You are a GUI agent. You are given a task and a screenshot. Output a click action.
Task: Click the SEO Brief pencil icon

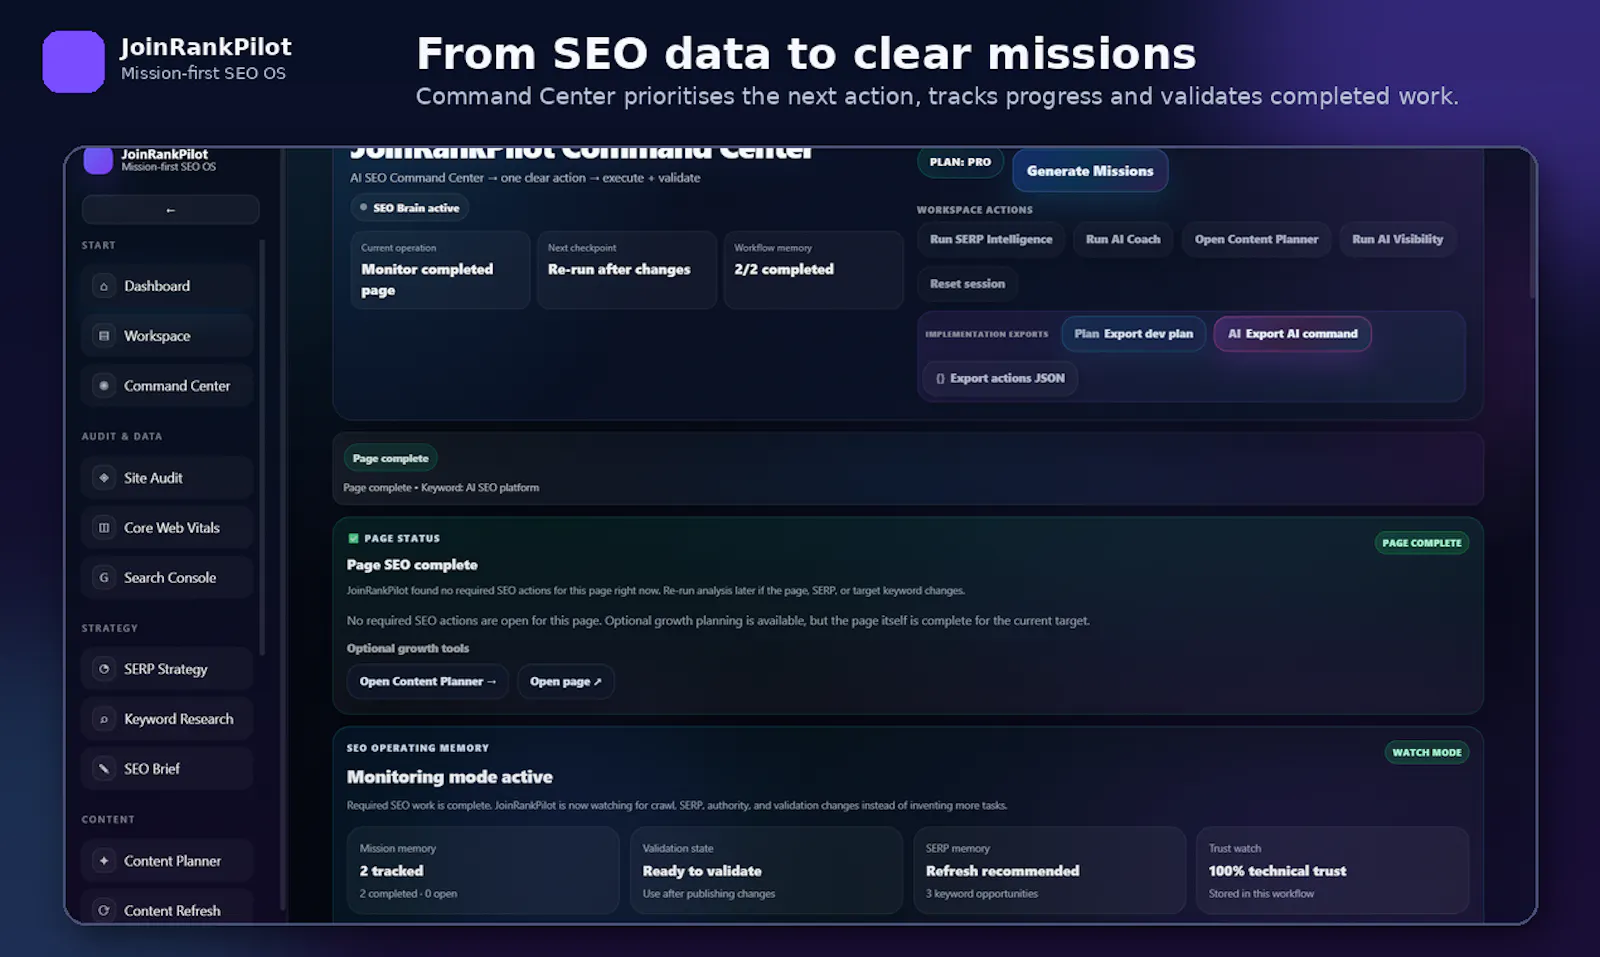tap(104, 769)
